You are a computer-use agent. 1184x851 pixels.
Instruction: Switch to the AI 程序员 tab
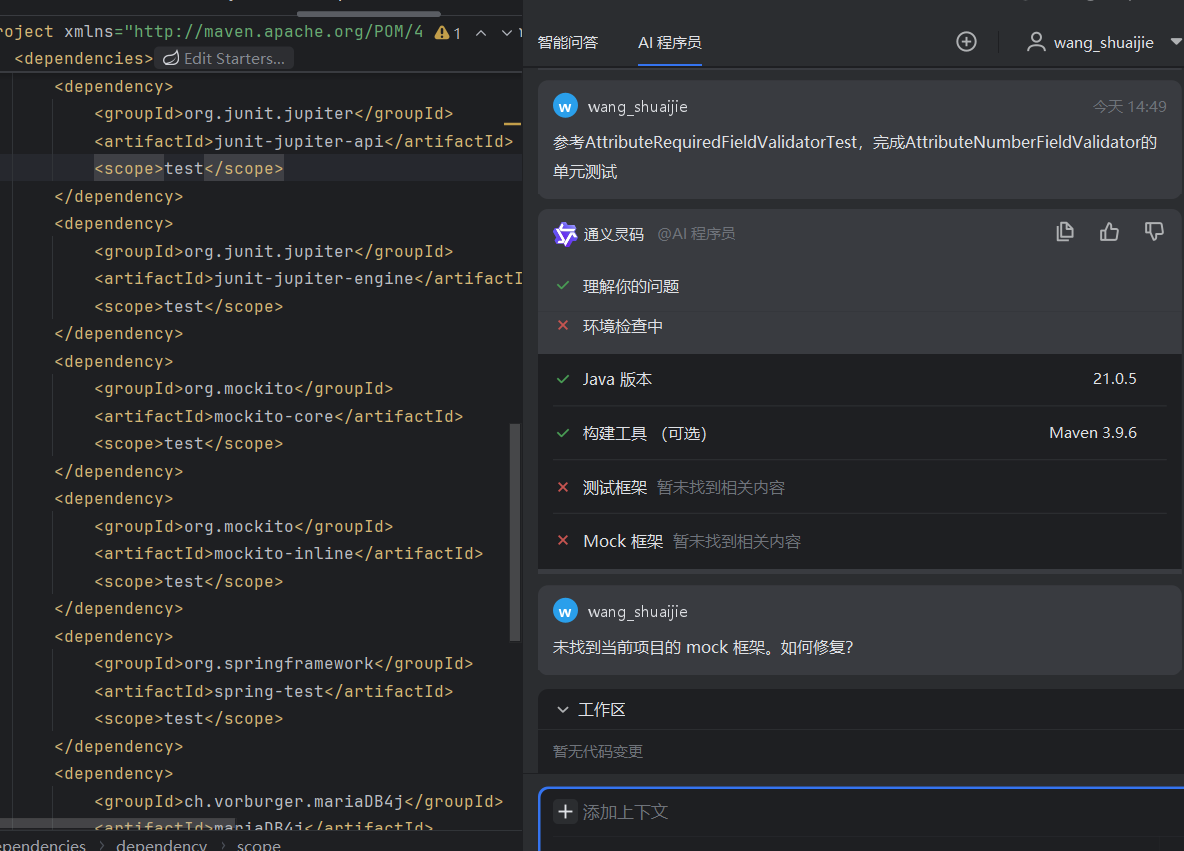click(669, 42)
